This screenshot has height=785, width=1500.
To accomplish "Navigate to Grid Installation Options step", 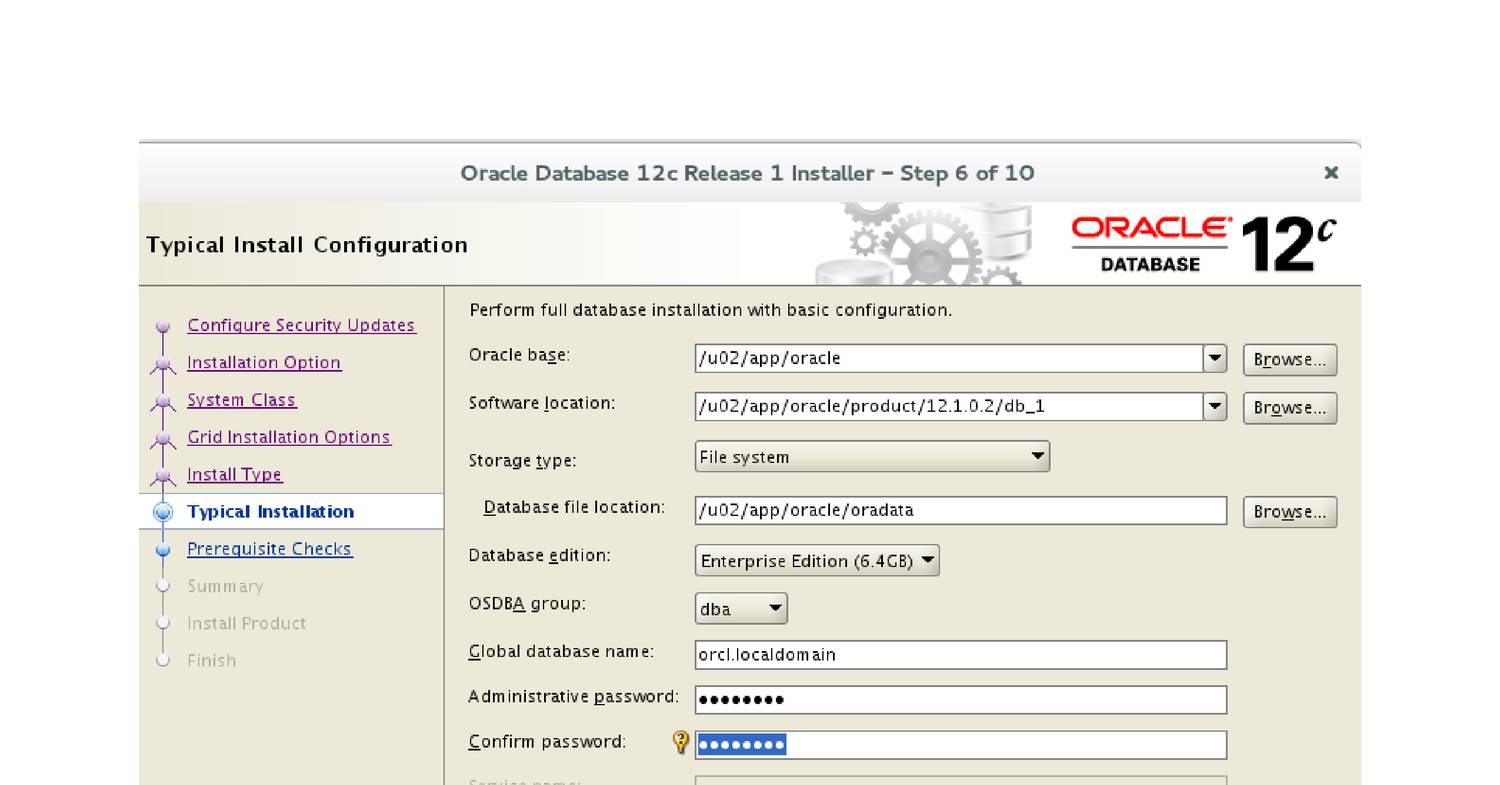I will tap(289, 437).
